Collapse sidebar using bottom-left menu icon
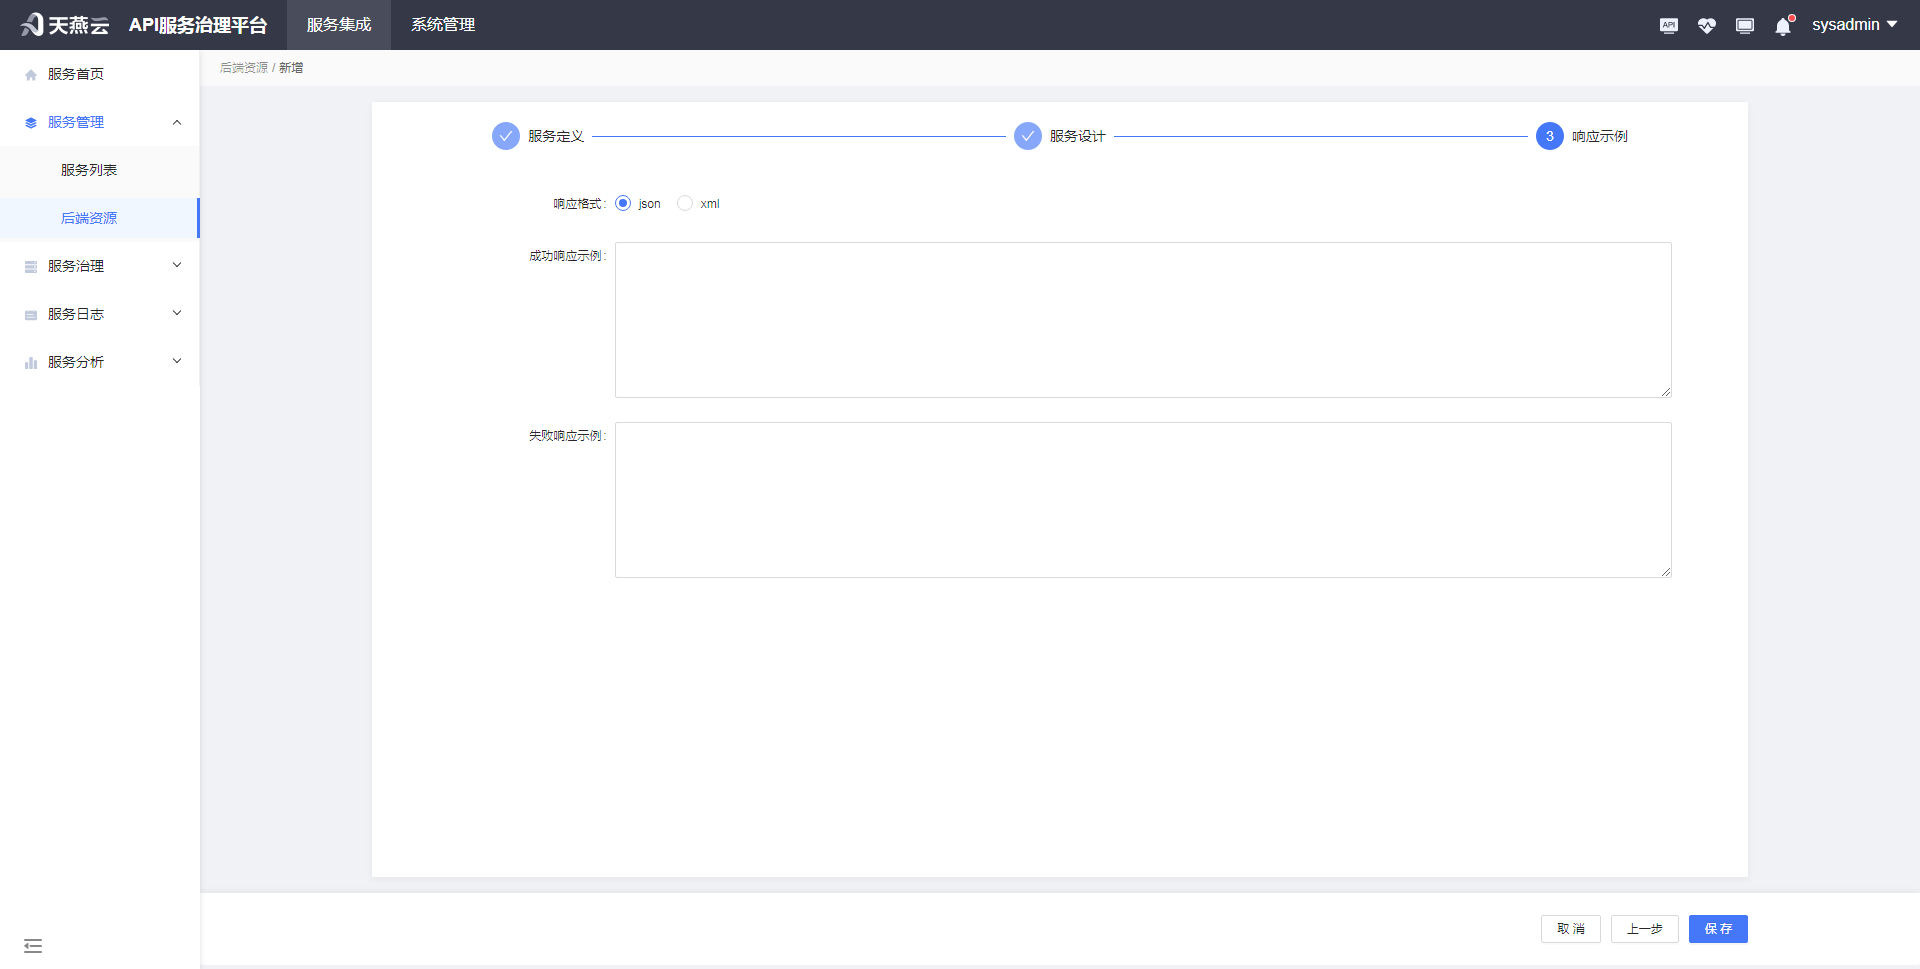Image resolution: width=1920 pixels, height=969 pixels. click(x=33, y=945)
